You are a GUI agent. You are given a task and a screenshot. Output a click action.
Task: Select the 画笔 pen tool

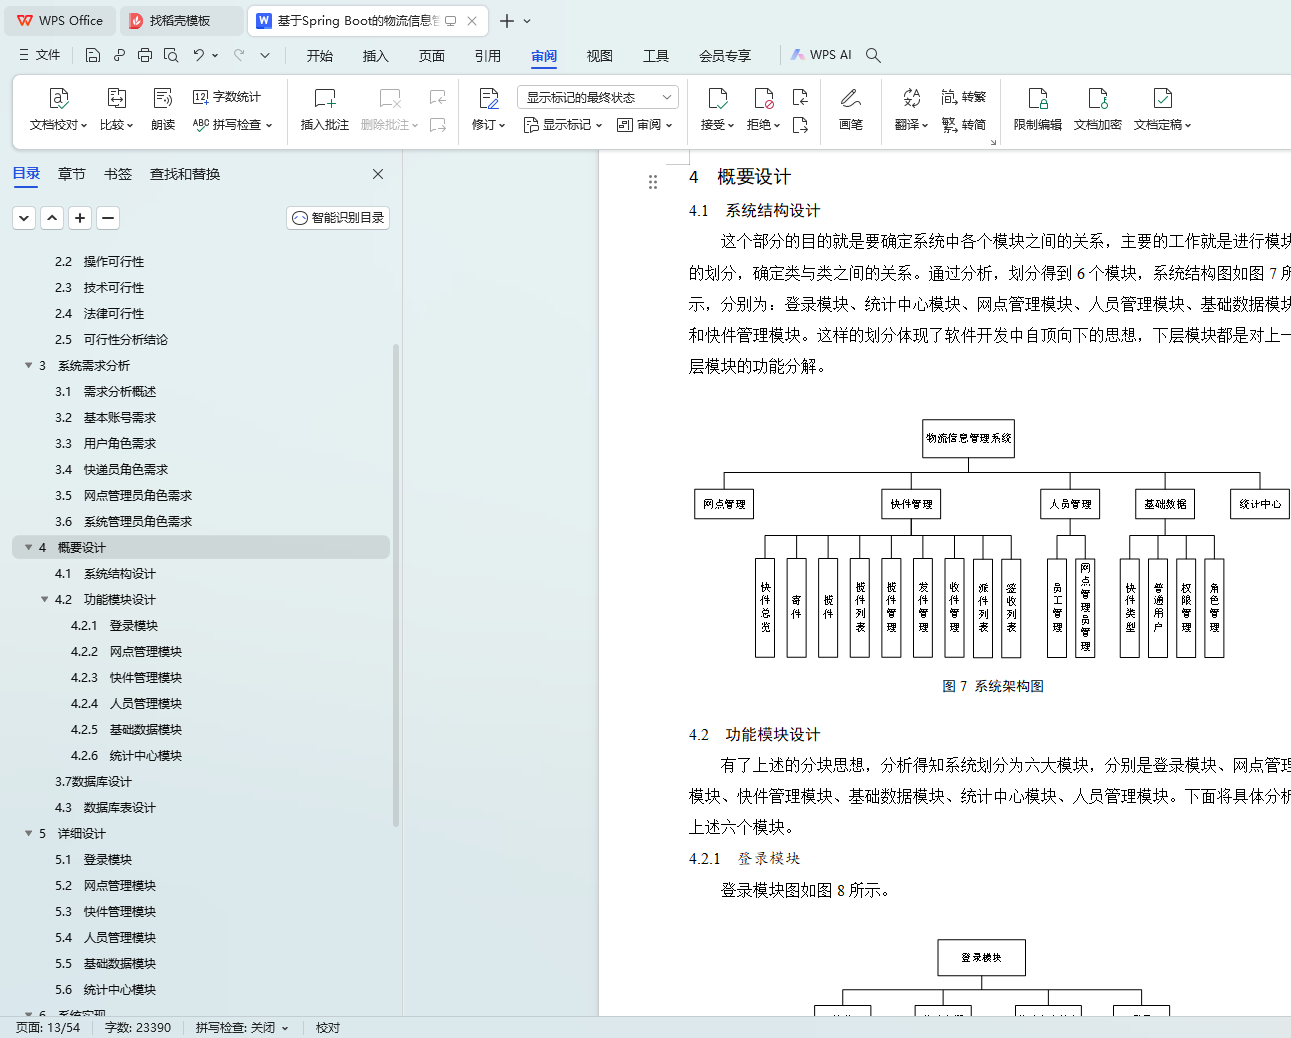click(851, 108)
